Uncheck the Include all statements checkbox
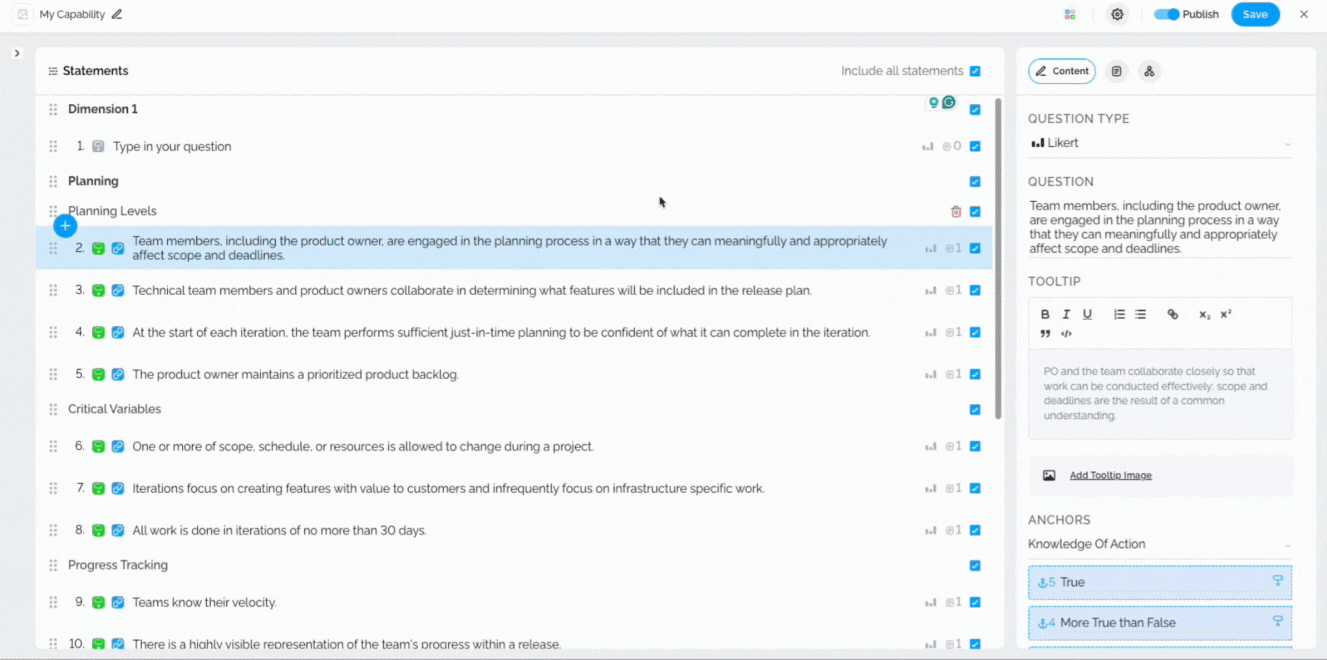 975,72
